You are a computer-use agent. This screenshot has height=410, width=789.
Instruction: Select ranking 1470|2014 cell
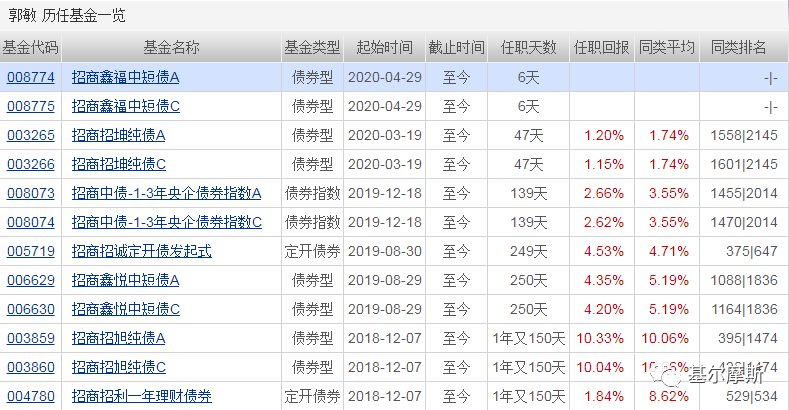pos(744,222)
